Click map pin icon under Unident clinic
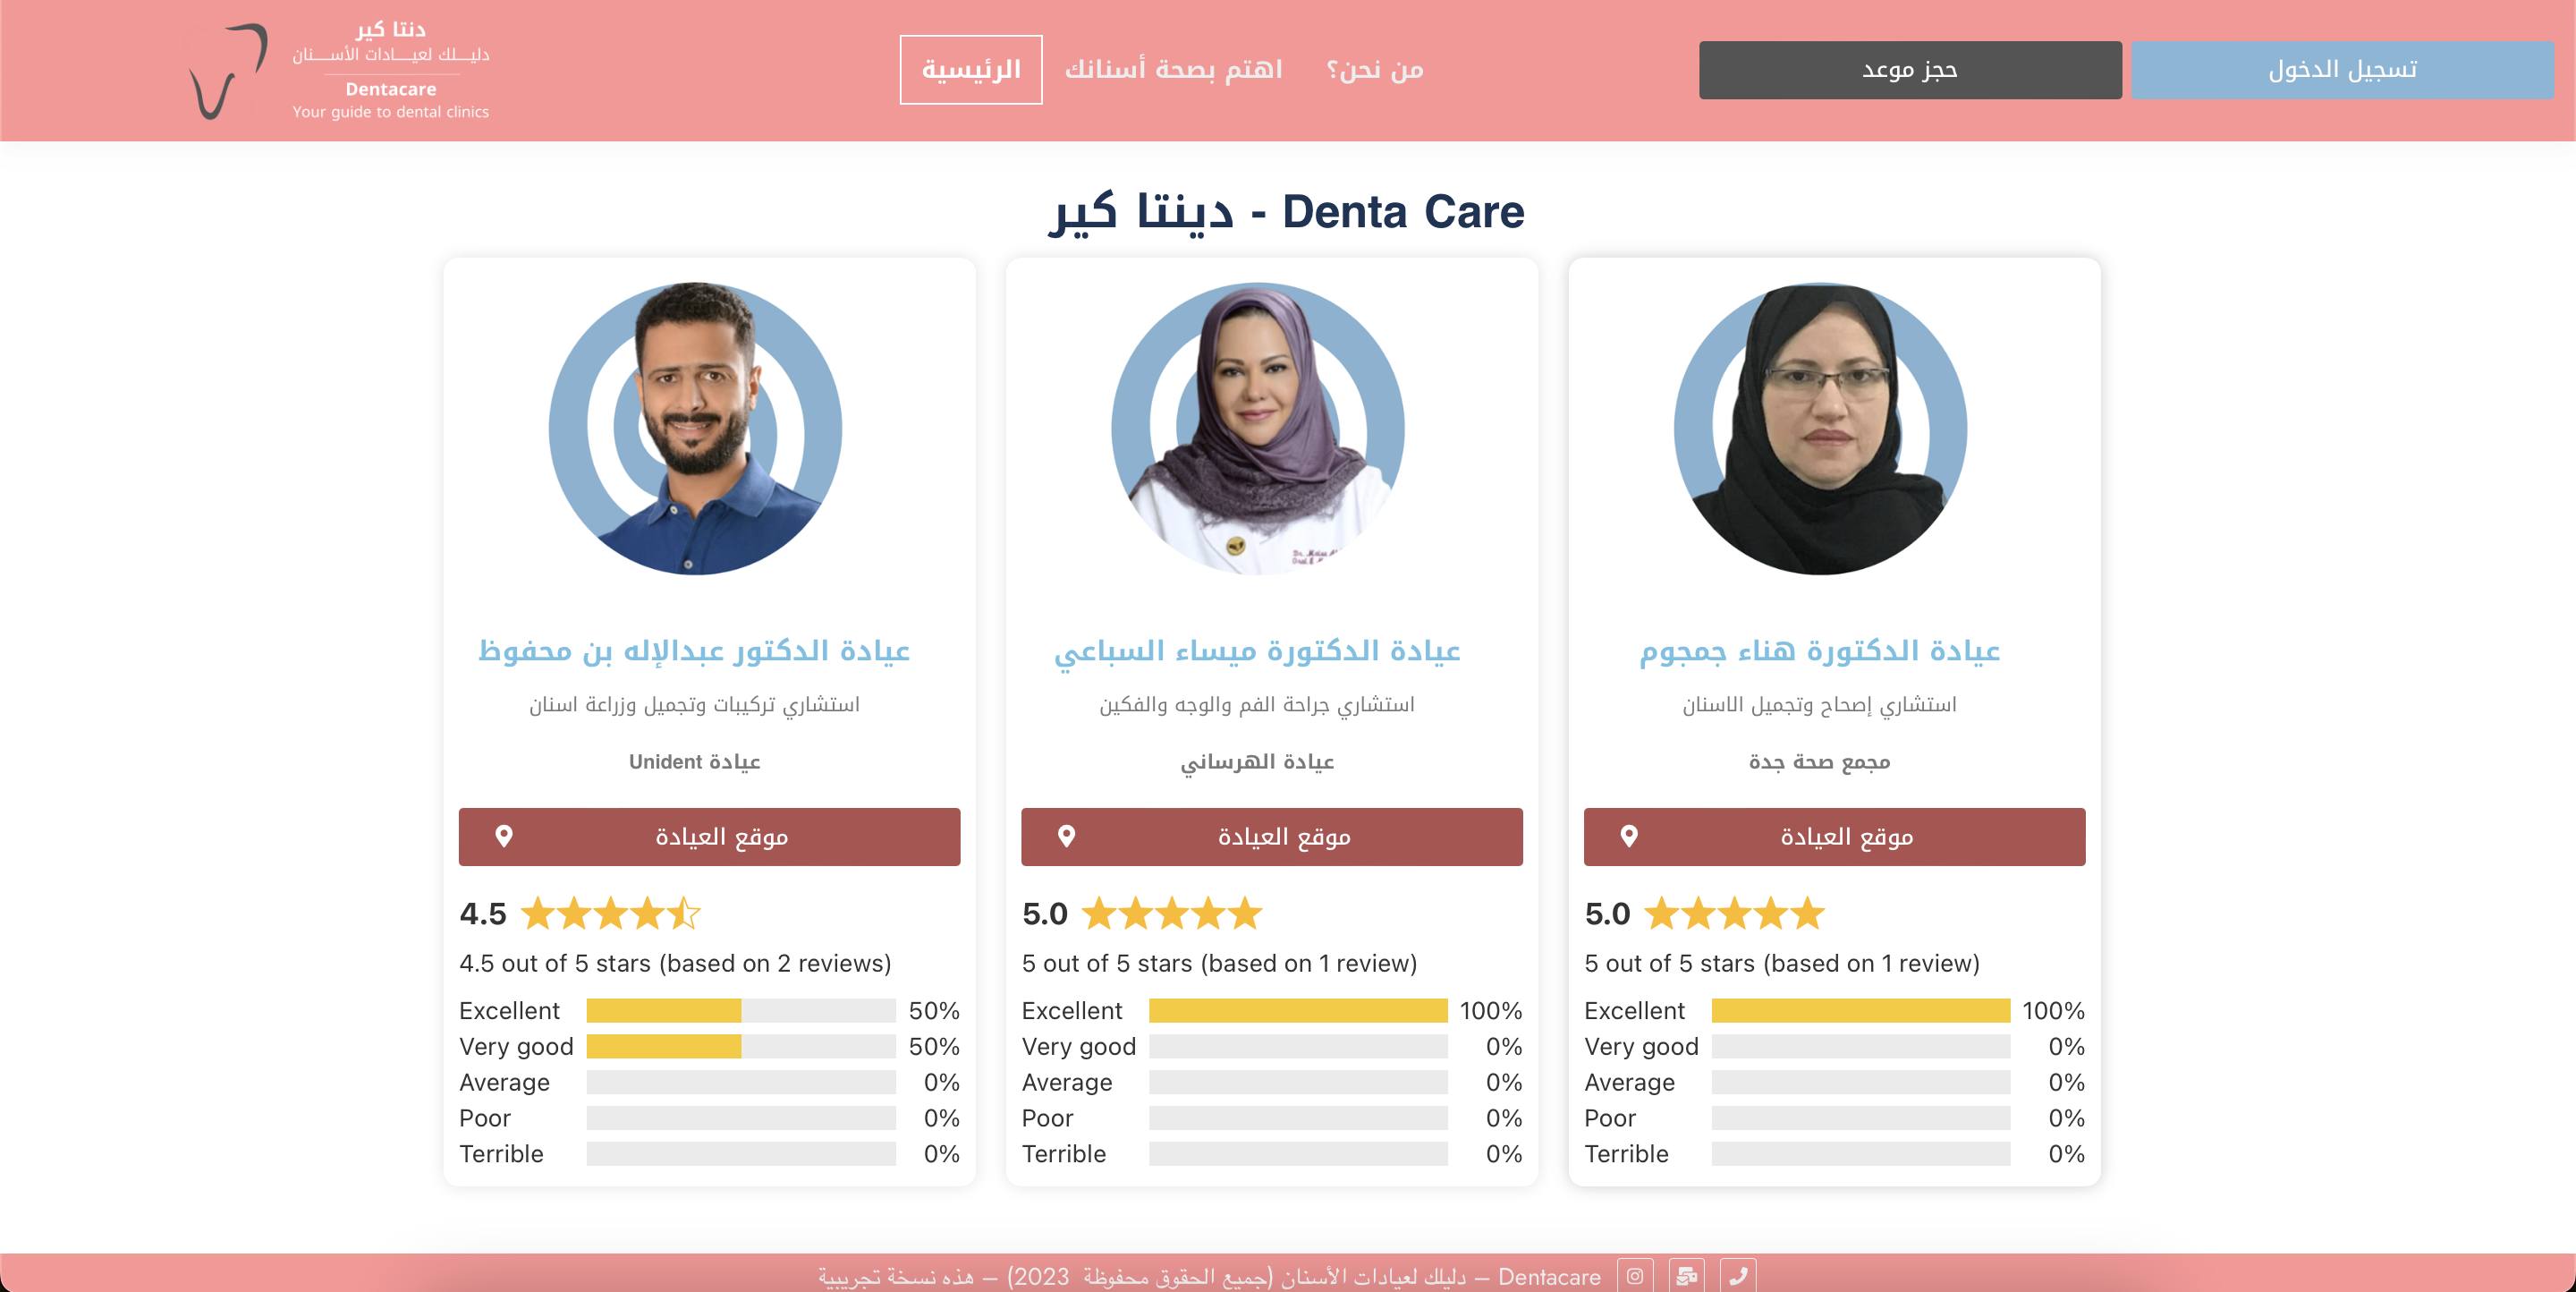This screenshot has height=1292, width=2576. pyautogui.click(x=504, y=836)
